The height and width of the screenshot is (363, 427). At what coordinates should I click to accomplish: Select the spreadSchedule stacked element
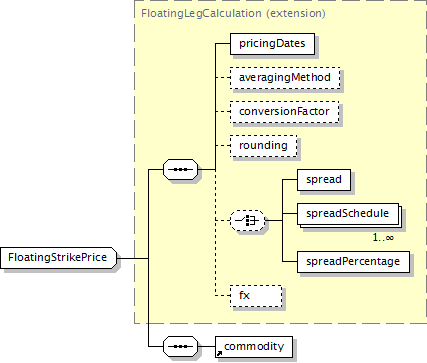click(x=348, y=214)
